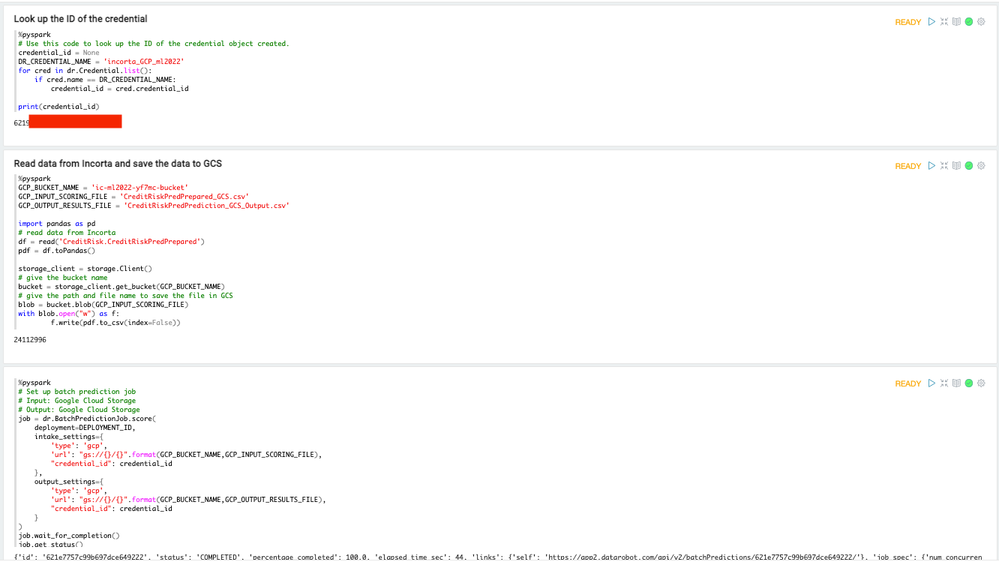The width and height of the screenshot is (999, 563).
Task: Toggle green check on credential lookup paragraph
Action: pyautogui.click(x=969, y=21)
